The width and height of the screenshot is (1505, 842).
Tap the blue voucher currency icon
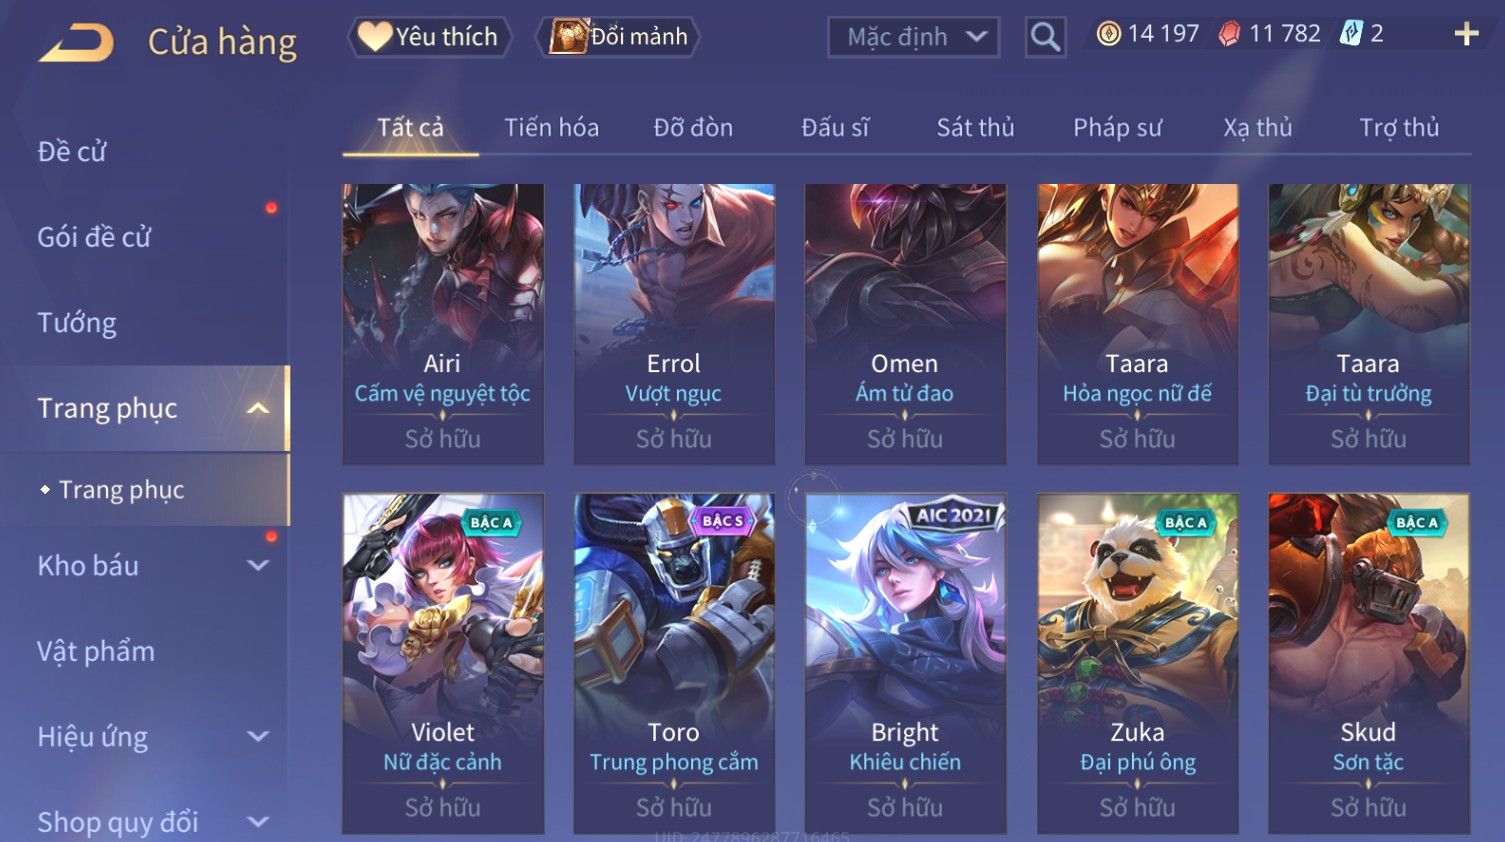1351,34
